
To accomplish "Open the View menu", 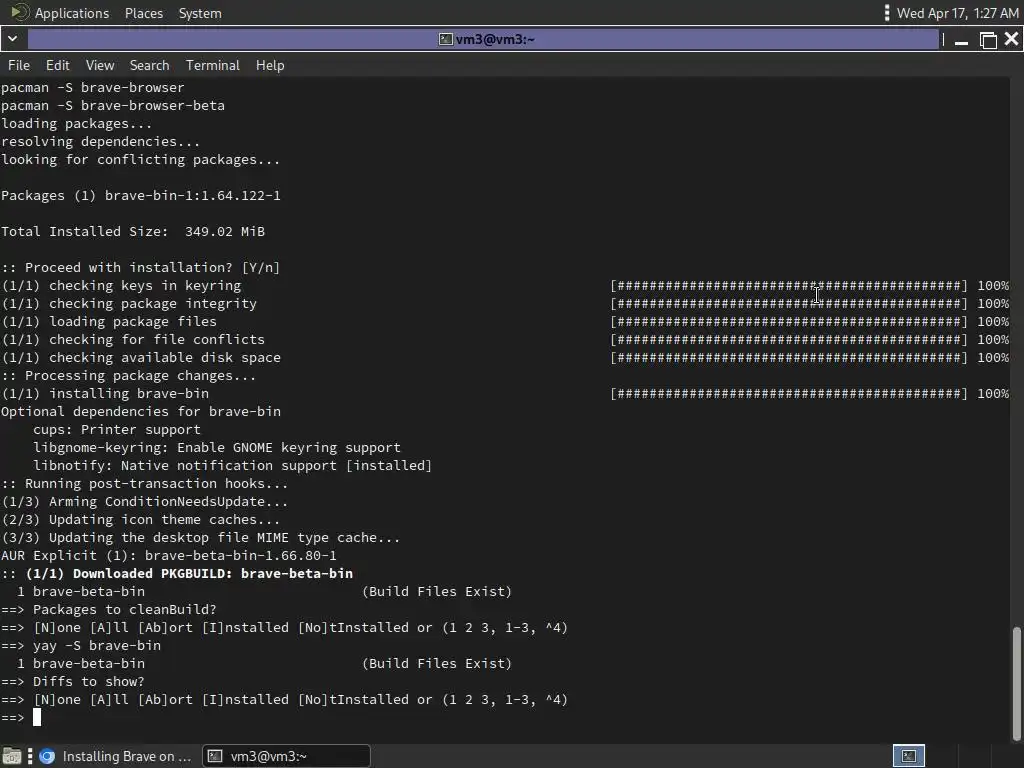I will [x=100, y=65].
